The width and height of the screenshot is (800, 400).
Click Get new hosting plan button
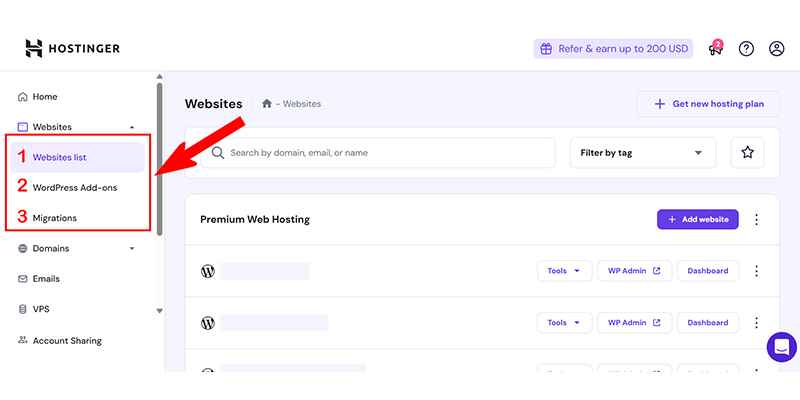pyautogui.click(x=709, y=104)
